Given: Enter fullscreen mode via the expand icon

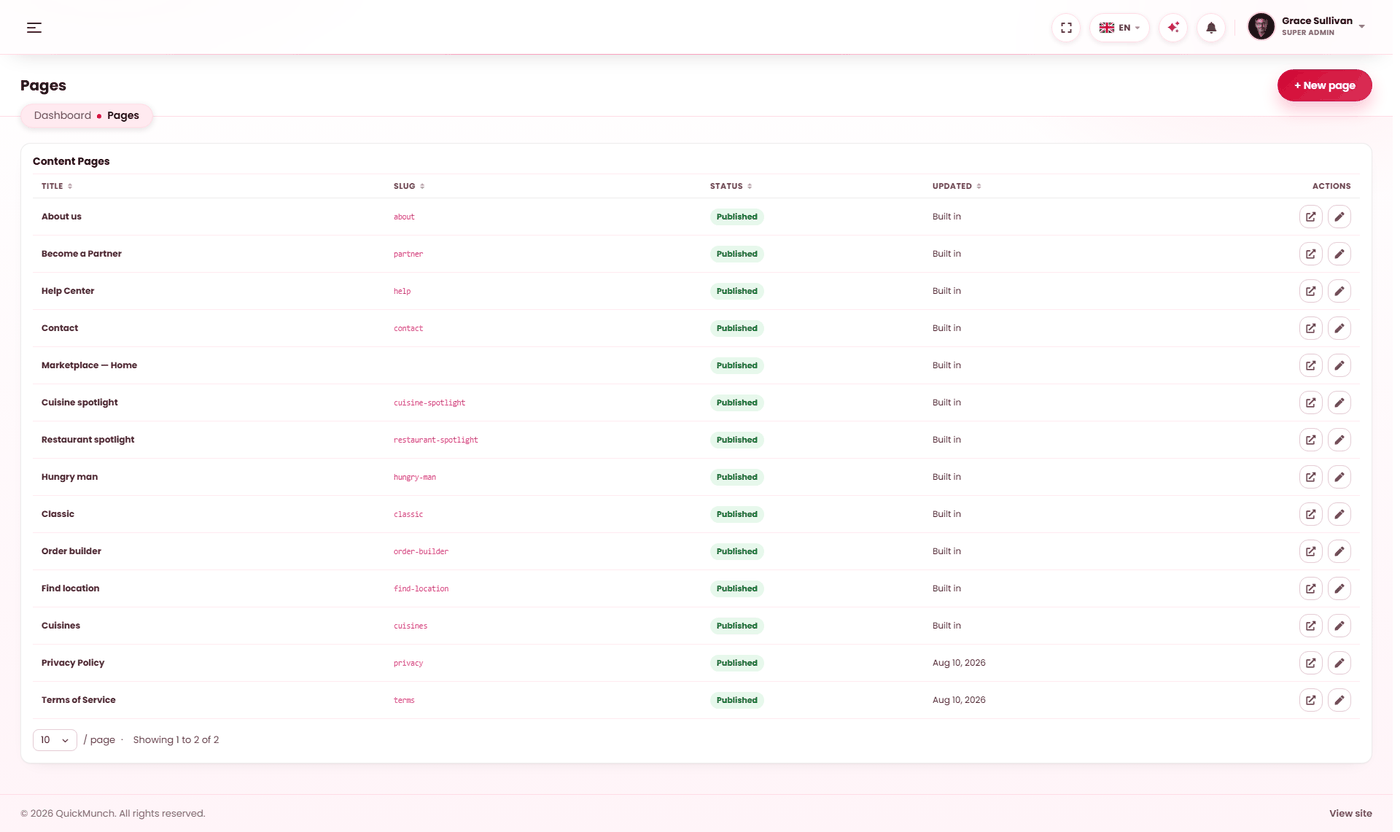Looking at the screenshot, I should (x=1066, y=28).
